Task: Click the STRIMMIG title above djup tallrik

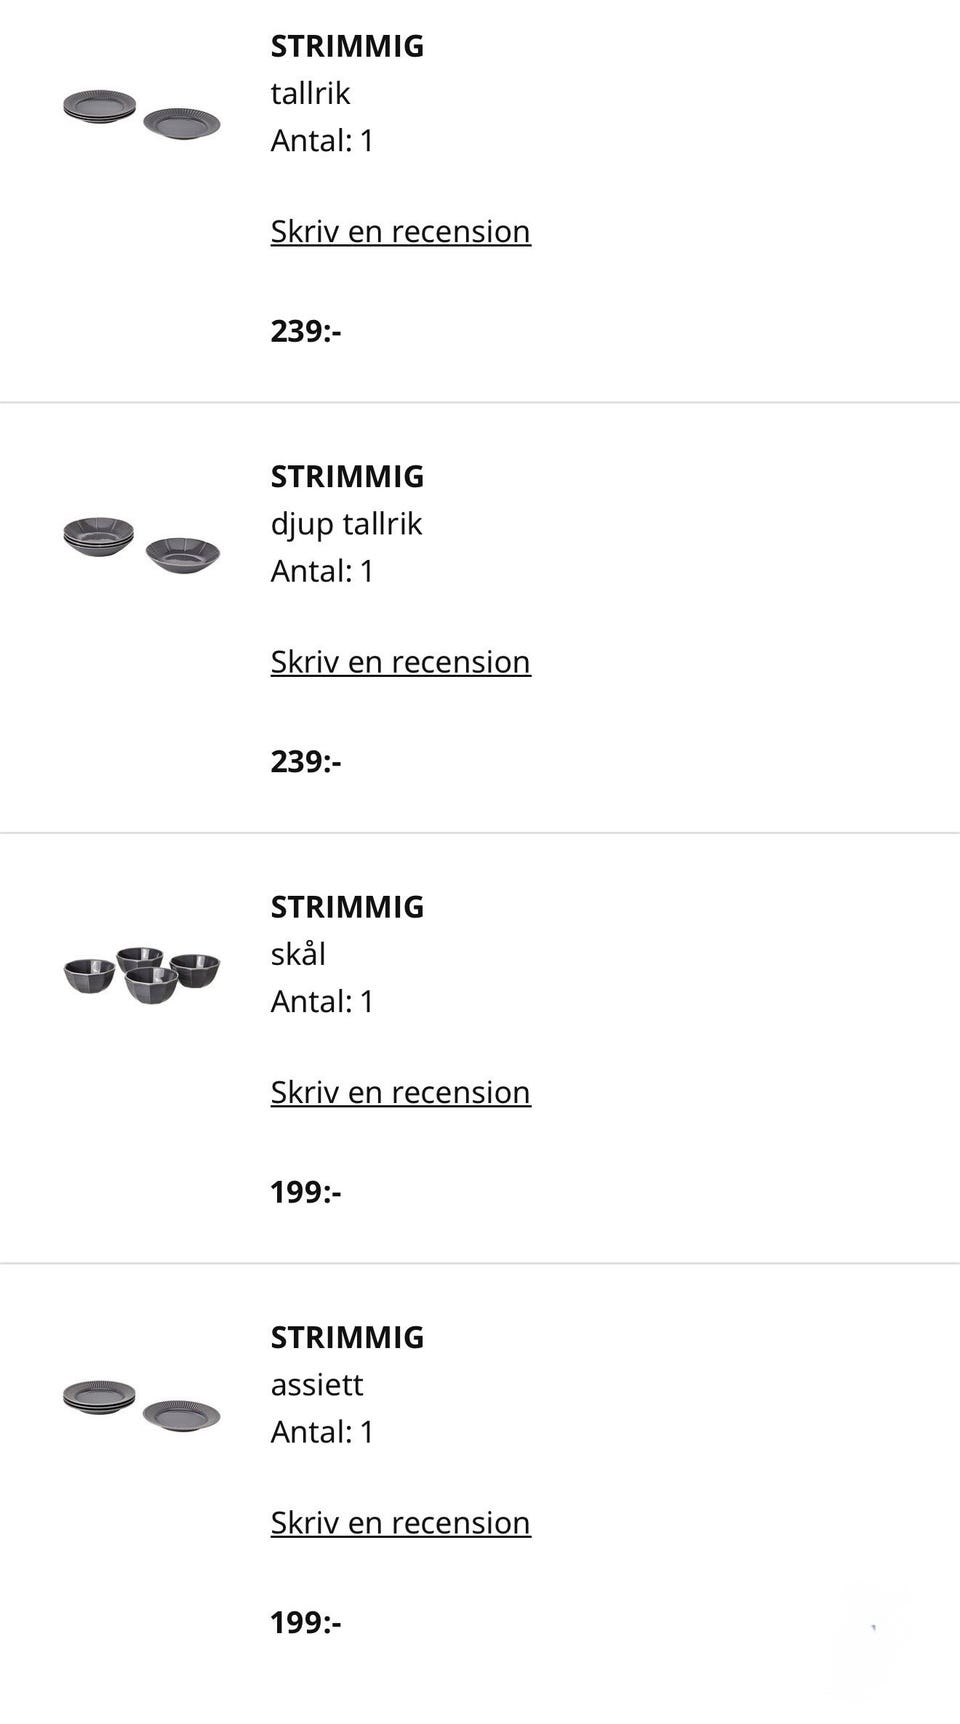Action: click(x=347, y=477)
